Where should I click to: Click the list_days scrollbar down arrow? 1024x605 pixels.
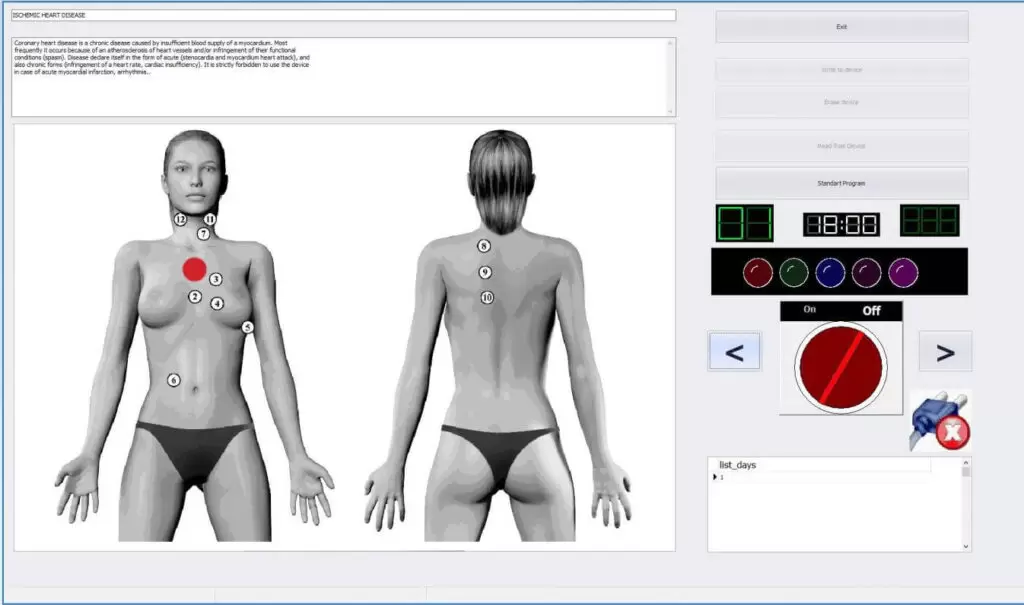click(x=966, y=546)
